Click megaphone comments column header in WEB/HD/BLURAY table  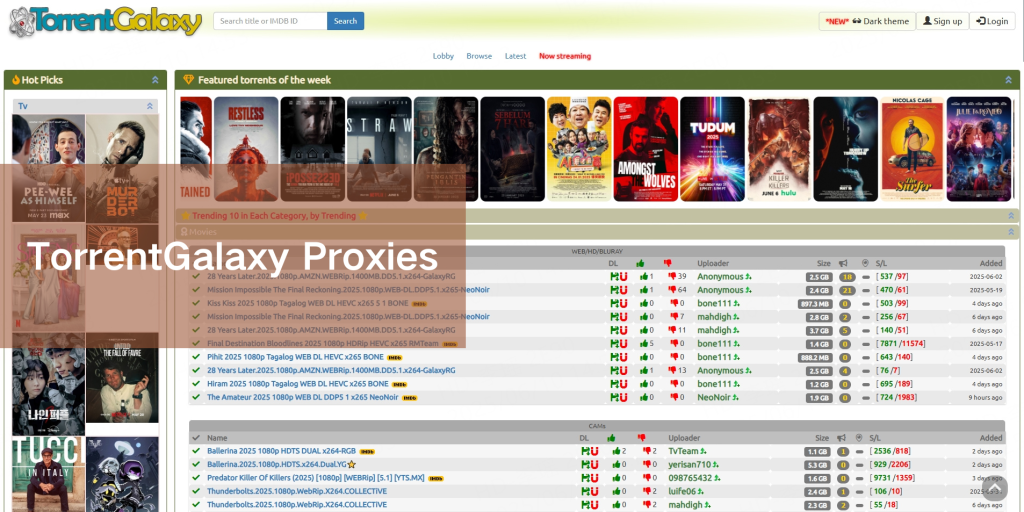pyautogui.click(x=843, y=263)
